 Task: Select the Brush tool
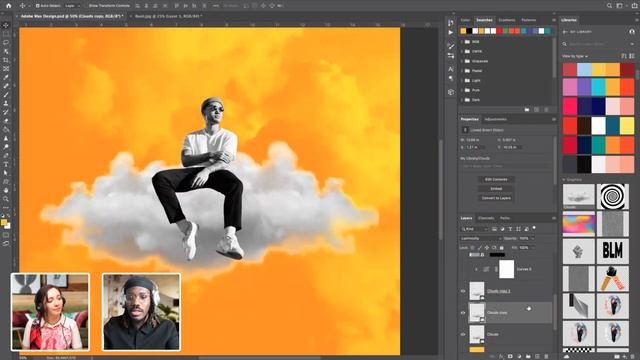(x=6, y=95)
